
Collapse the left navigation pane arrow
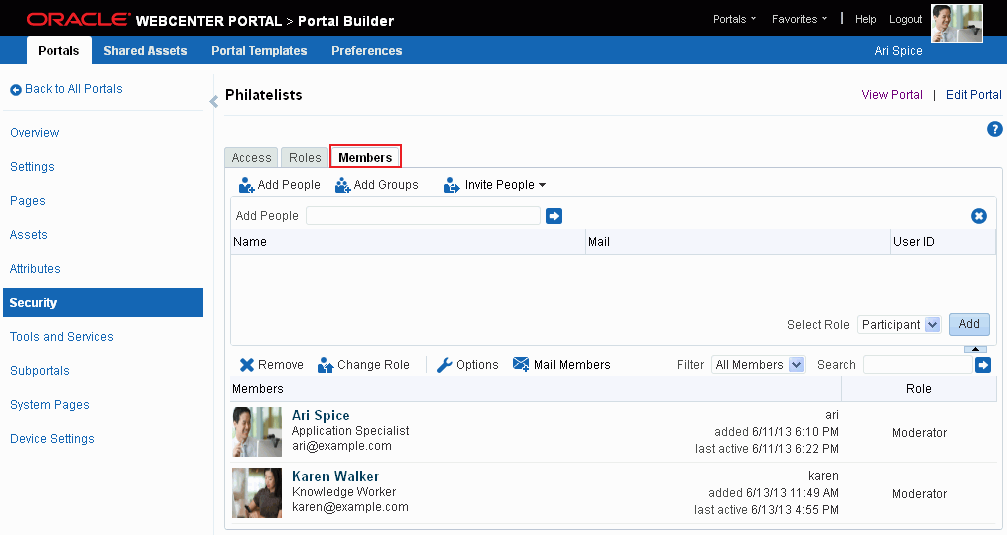(x=214, y=101)
